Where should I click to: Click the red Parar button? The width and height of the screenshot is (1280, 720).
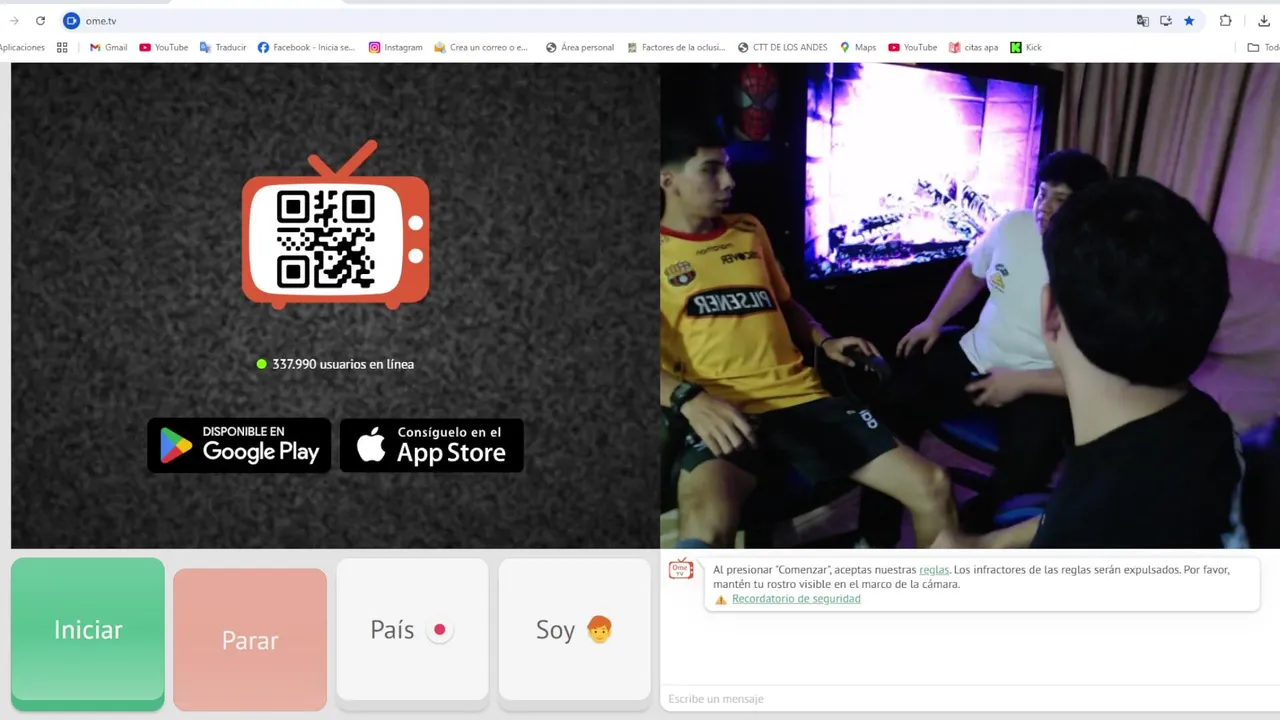(250, 640)
